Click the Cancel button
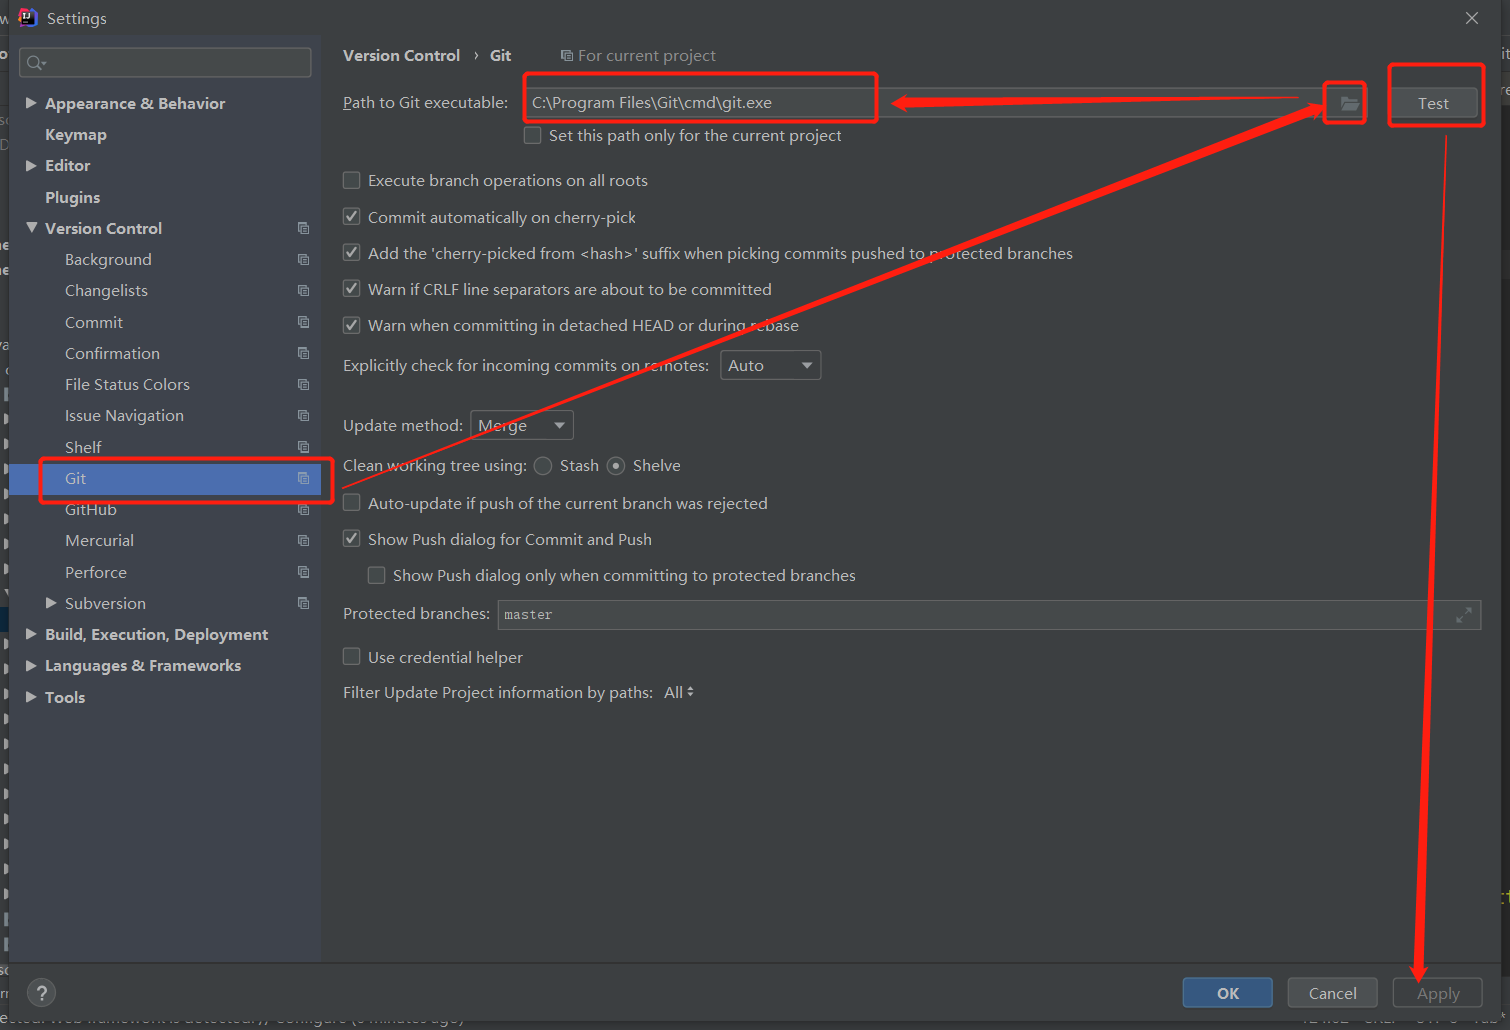 click(1333, 993)
